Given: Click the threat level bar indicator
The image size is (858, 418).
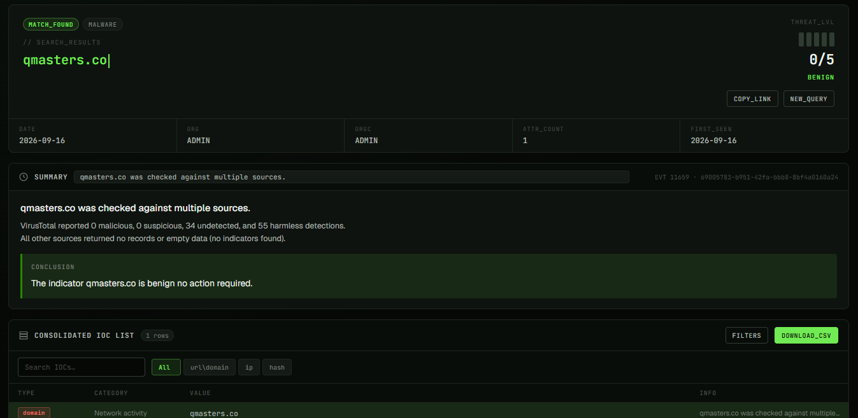Looking at the screenshot, I should click(x=816, y=39).
